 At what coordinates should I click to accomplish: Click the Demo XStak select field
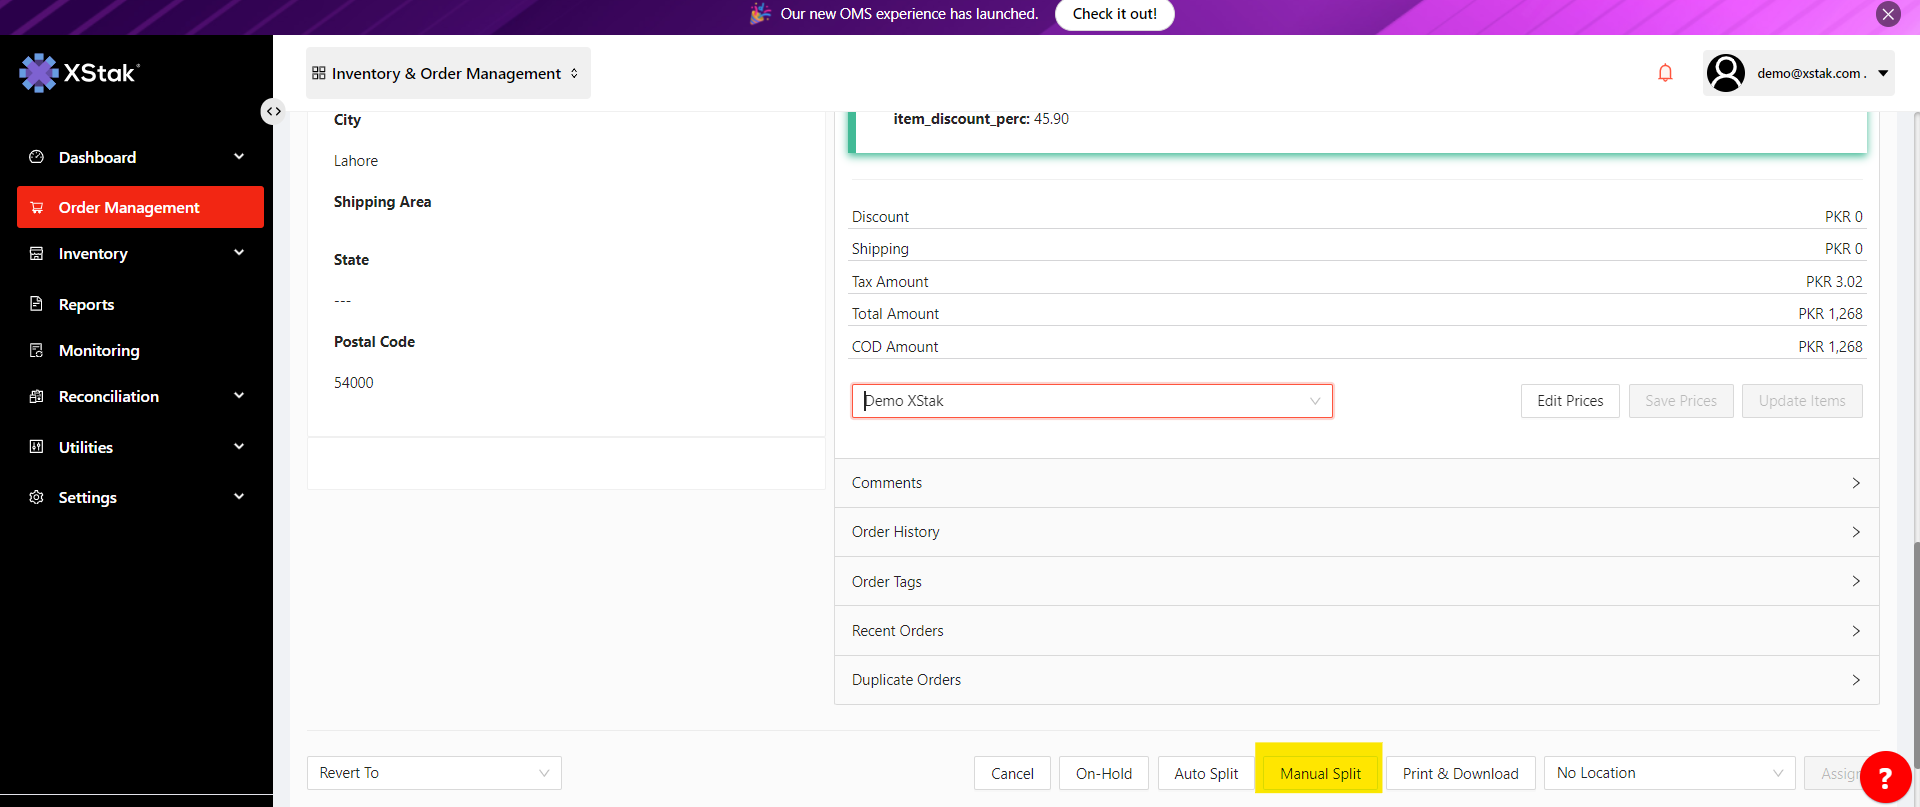1090,401
